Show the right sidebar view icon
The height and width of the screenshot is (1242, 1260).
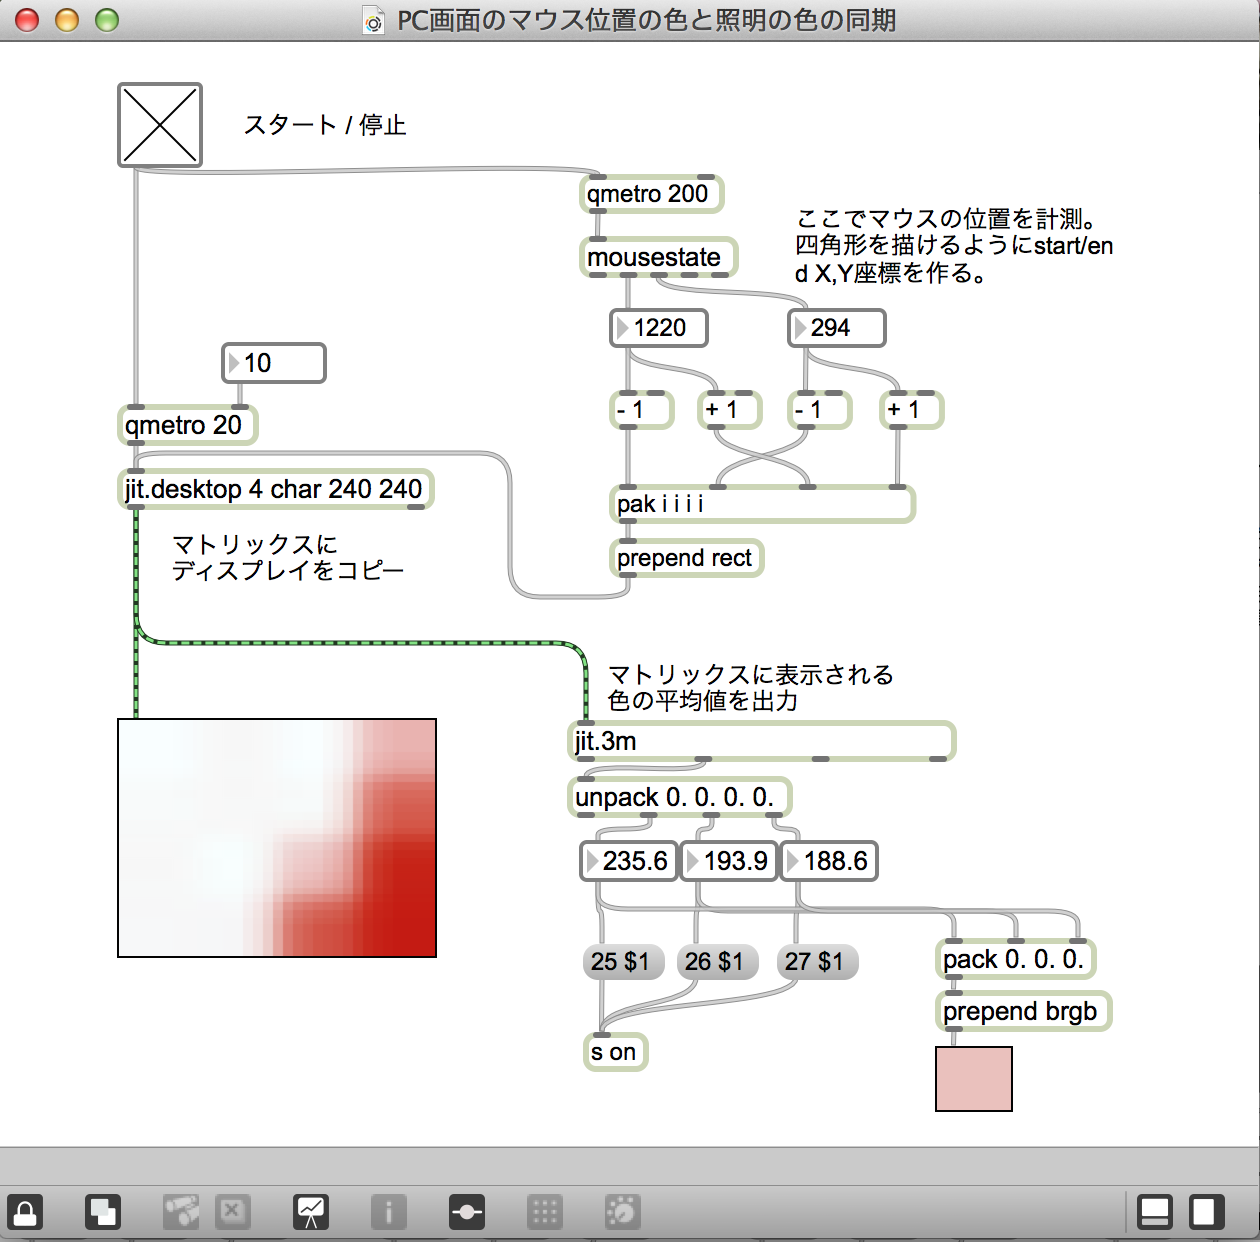coord(1206,1212)
